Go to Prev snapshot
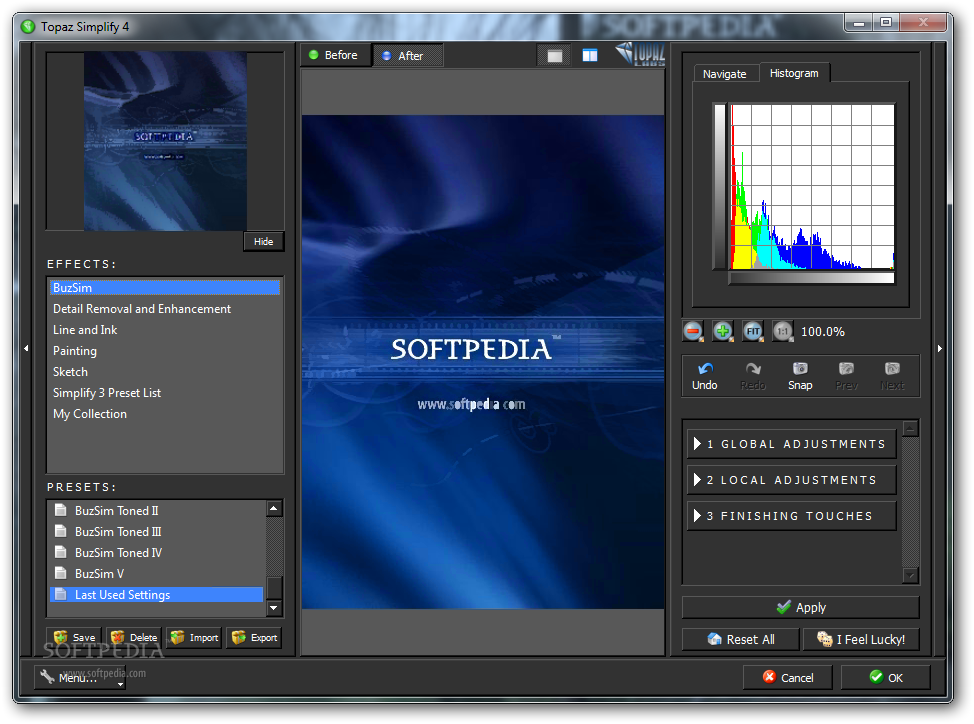The width and height of the screenshot is (974, 724). click(x=846, y=376)
